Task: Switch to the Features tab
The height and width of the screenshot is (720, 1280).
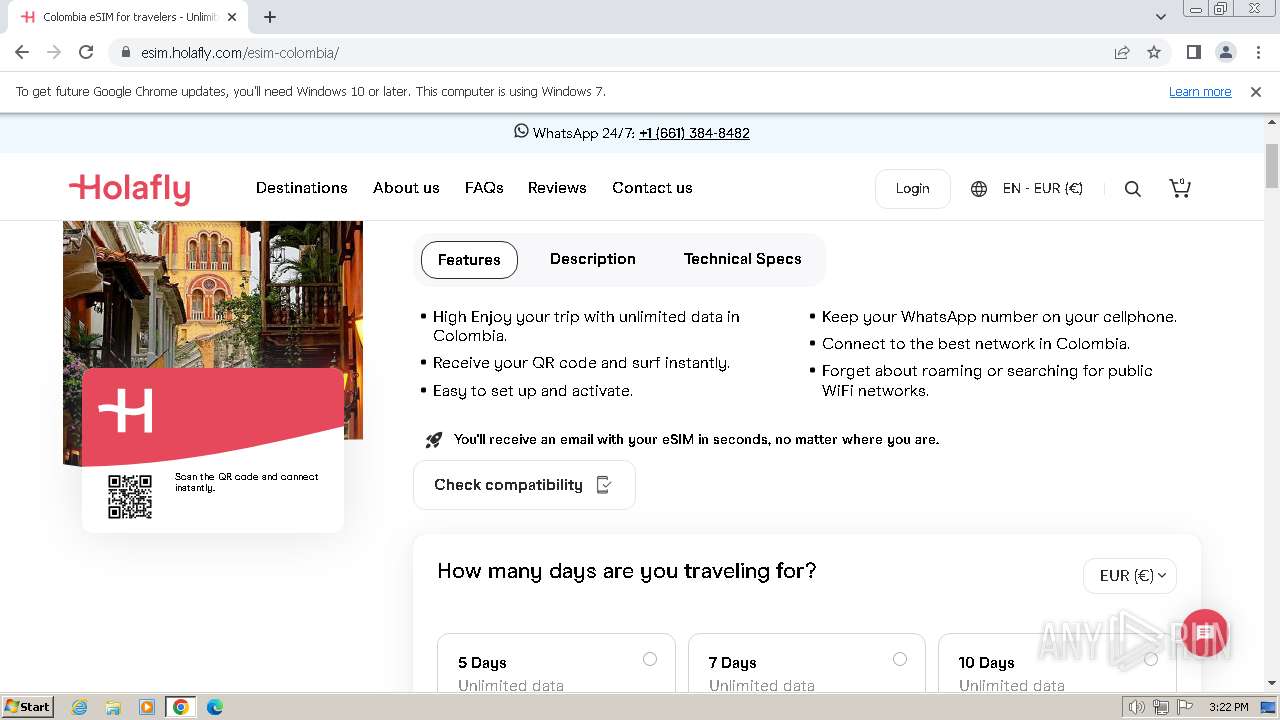Action: [469, 260]
